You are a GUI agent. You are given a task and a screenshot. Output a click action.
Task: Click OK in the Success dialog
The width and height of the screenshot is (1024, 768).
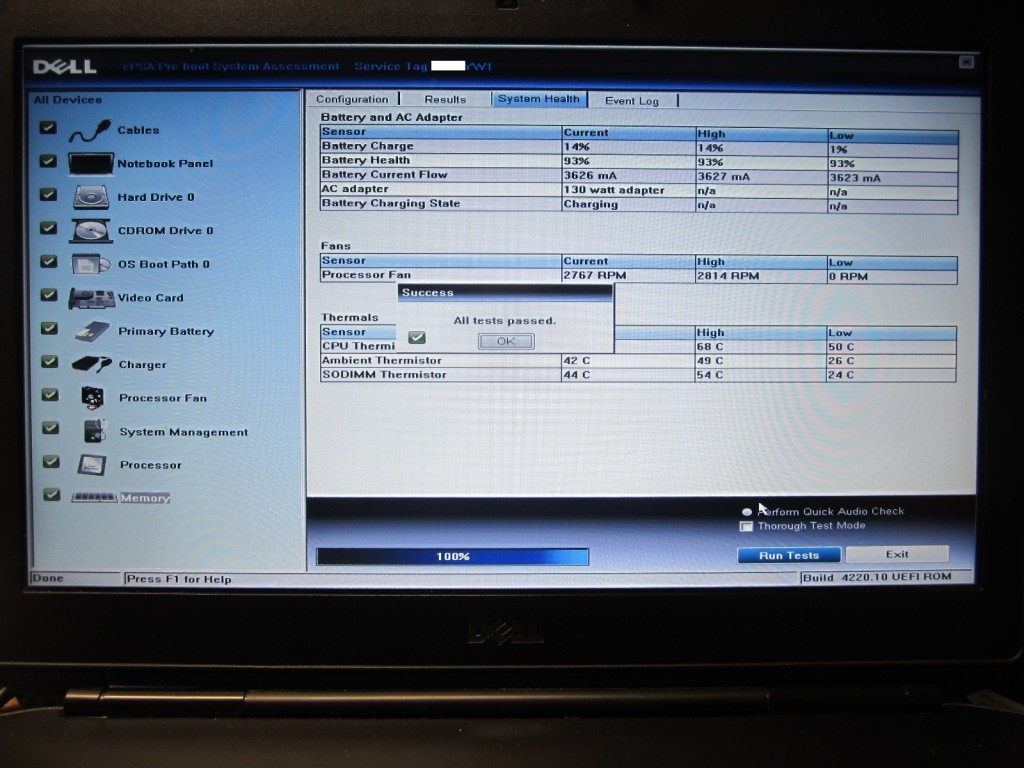(506, 341)
